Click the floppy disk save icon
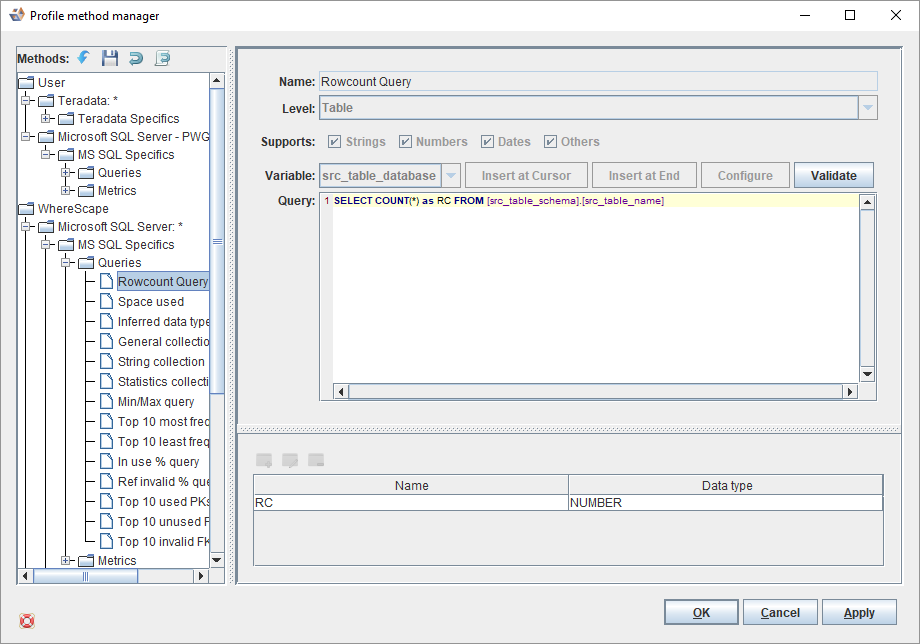Screen dimensions: 920x644 click(110, 58)
